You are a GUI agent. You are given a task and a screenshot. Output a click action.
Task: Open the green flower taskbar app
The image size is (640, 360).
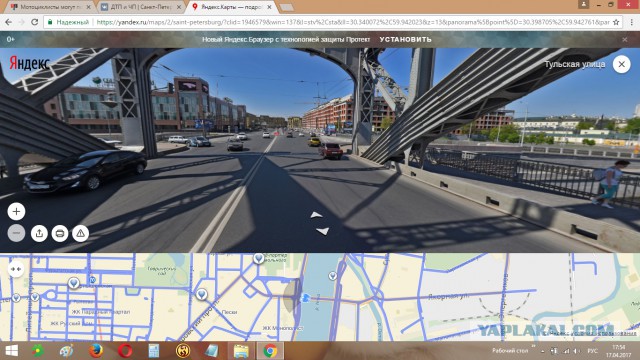pyautogui.click(x=38, y=351)
